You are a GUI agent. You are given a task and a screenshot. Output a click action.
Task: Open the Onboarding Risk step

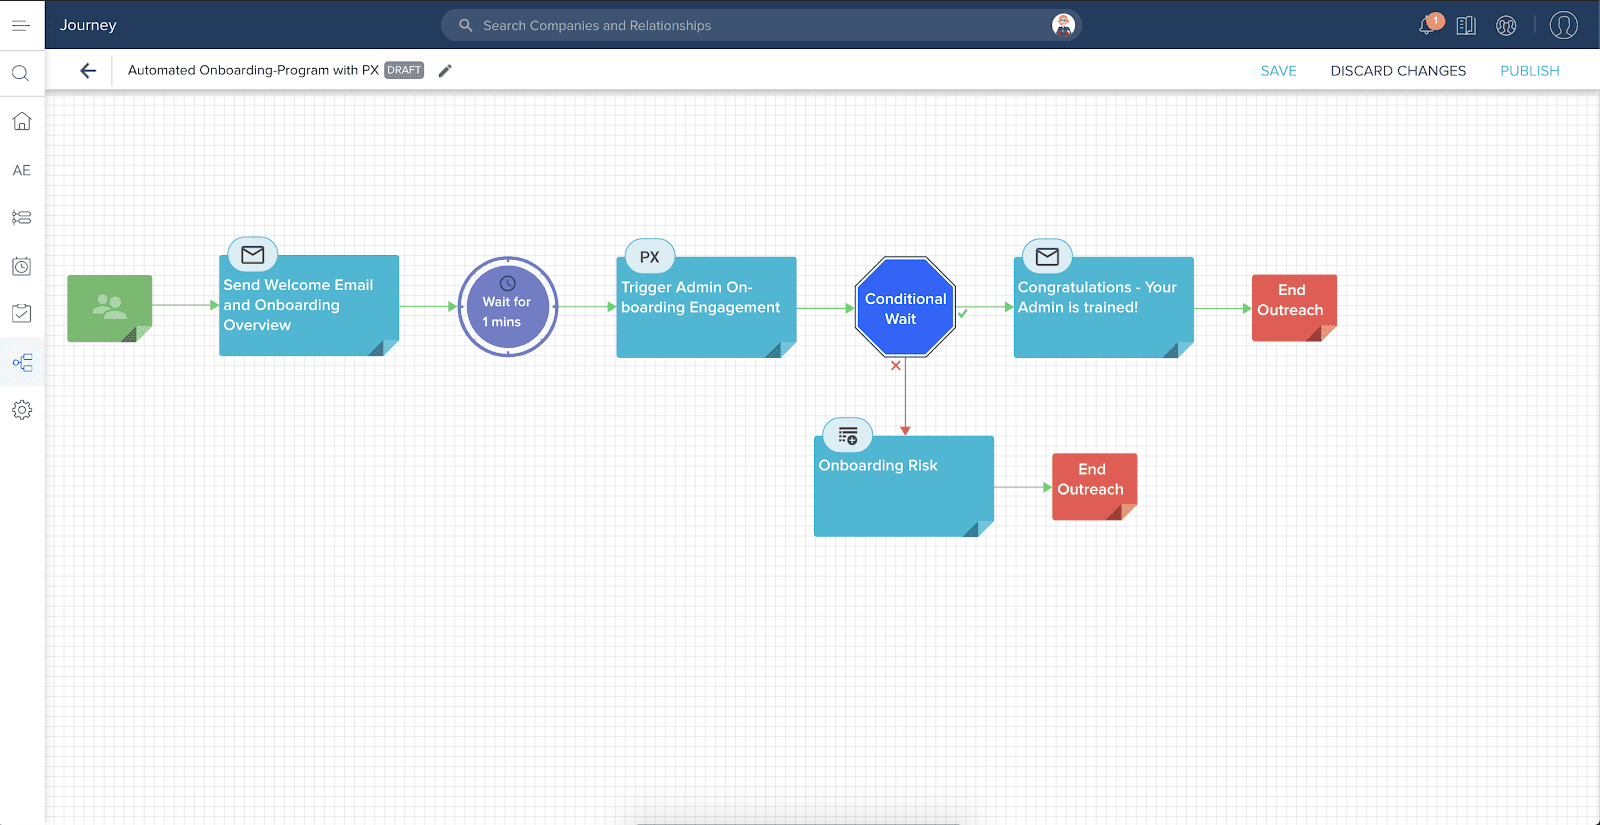903,486
